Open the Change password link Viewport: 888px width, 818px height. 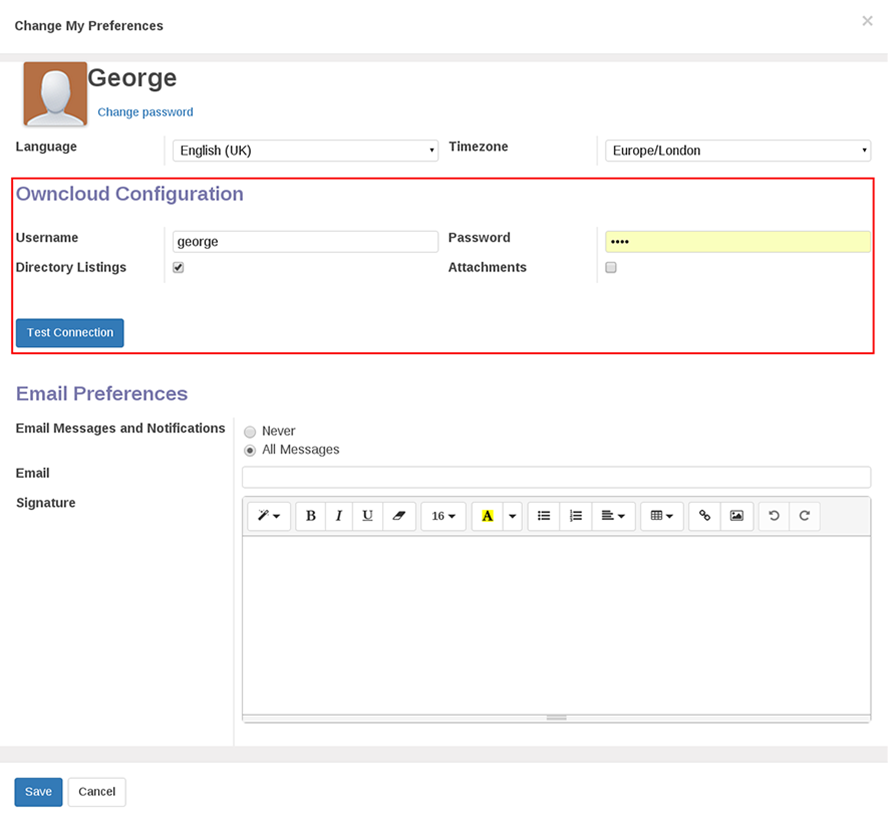145,112
